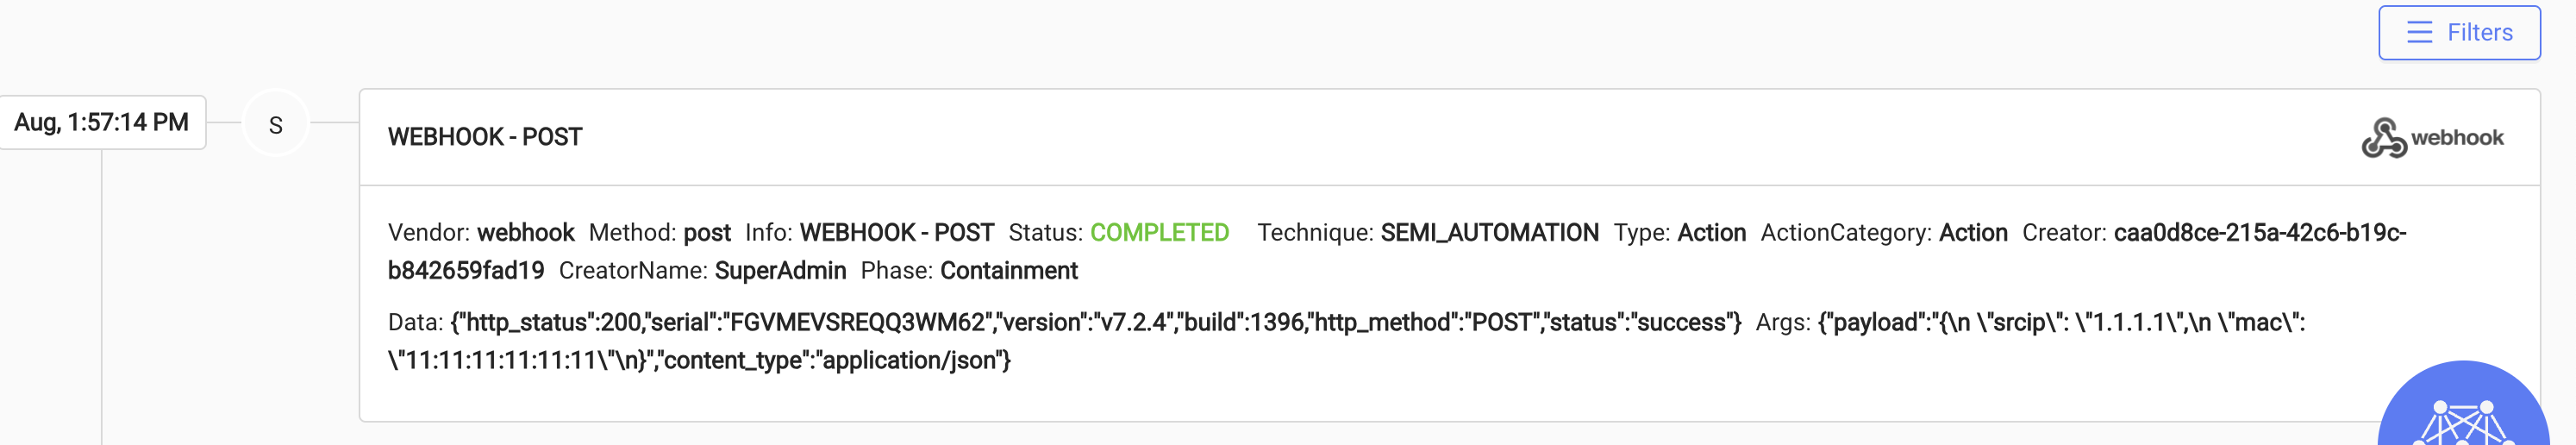Click the green COMPLETED status text
This screenshot has height=445, width=2576.
[x=1159, y=233]
